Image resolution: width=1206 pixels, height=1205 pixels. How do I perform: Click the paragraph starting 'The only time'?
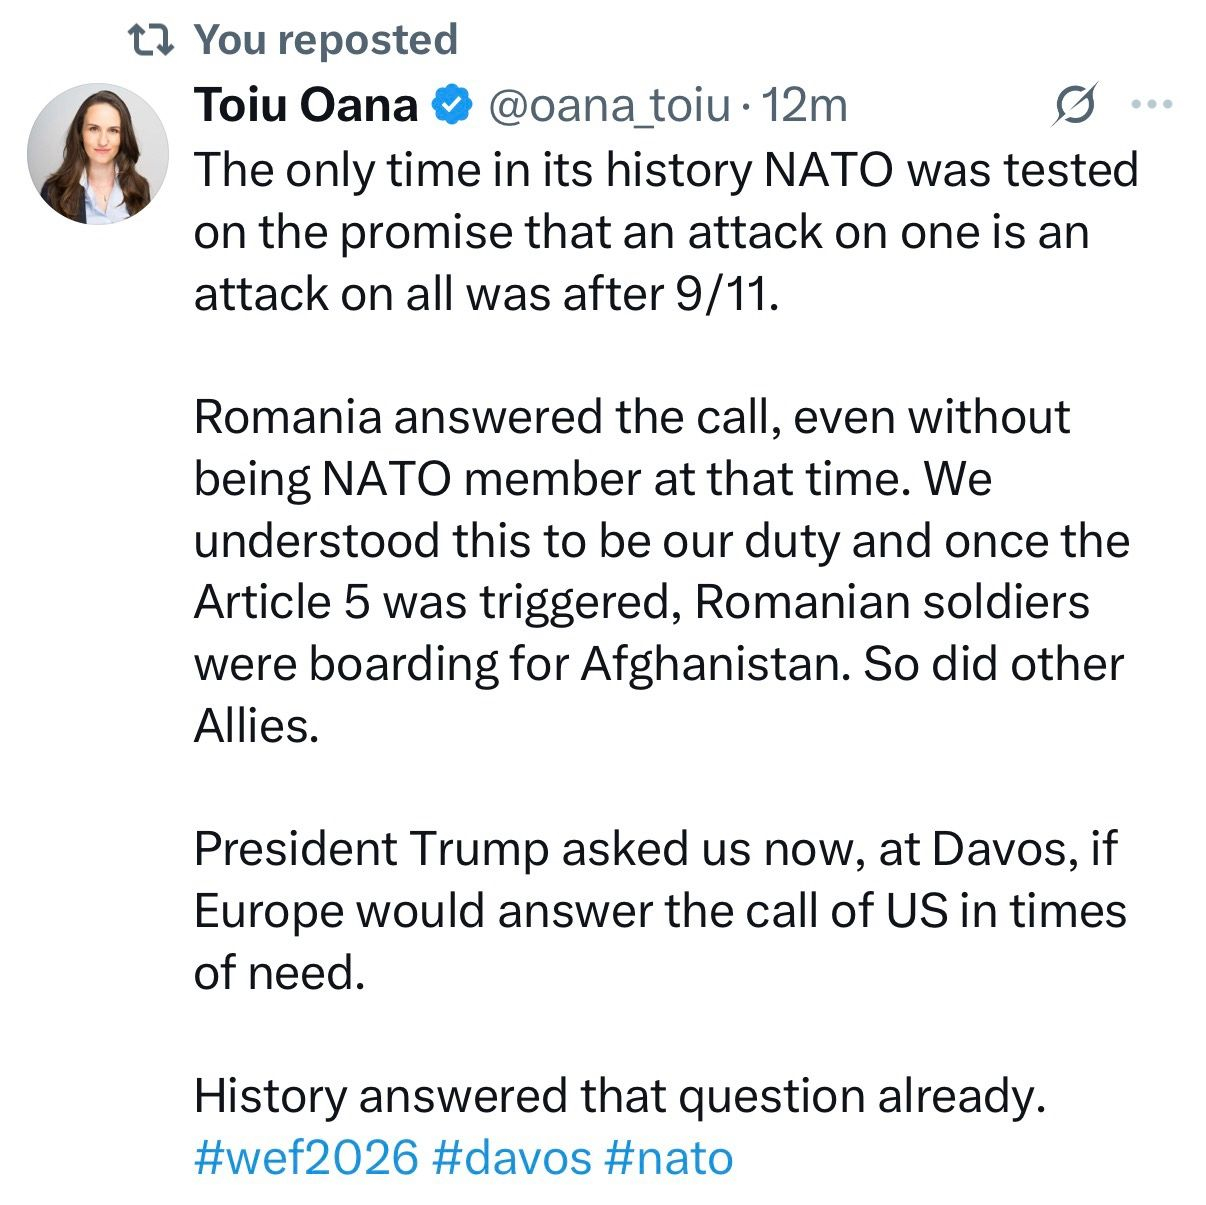[665, 231]
